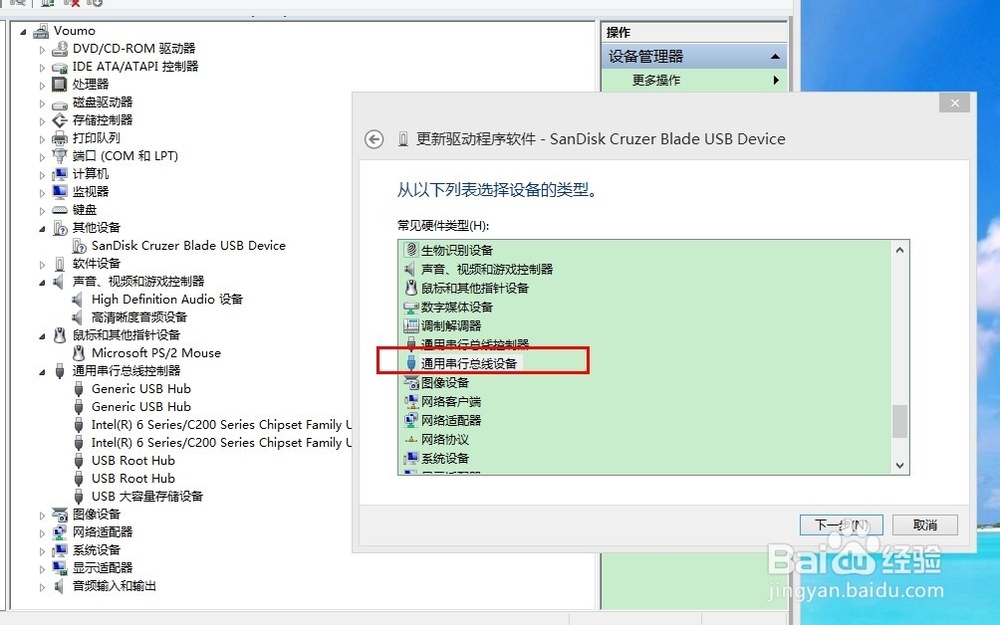The image size is (1000, 625).
Task: Click the hardware list scrollbar down arrow
Action: pyautogui.click(x=900, y=466)
